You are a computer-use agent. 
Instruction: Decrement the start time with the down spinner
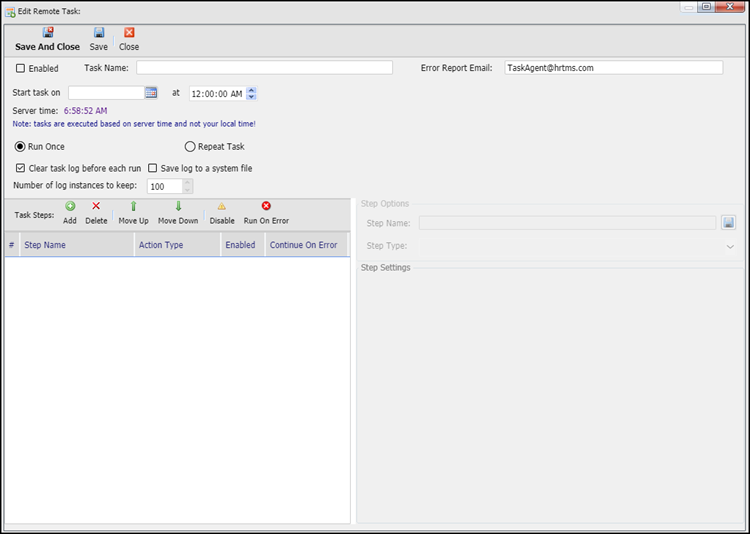[x=252, y=97]
